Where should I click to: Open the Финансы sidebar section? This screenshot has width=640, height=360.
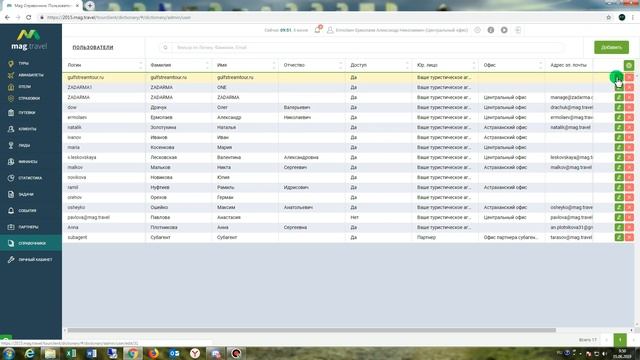tap(27, 162)
